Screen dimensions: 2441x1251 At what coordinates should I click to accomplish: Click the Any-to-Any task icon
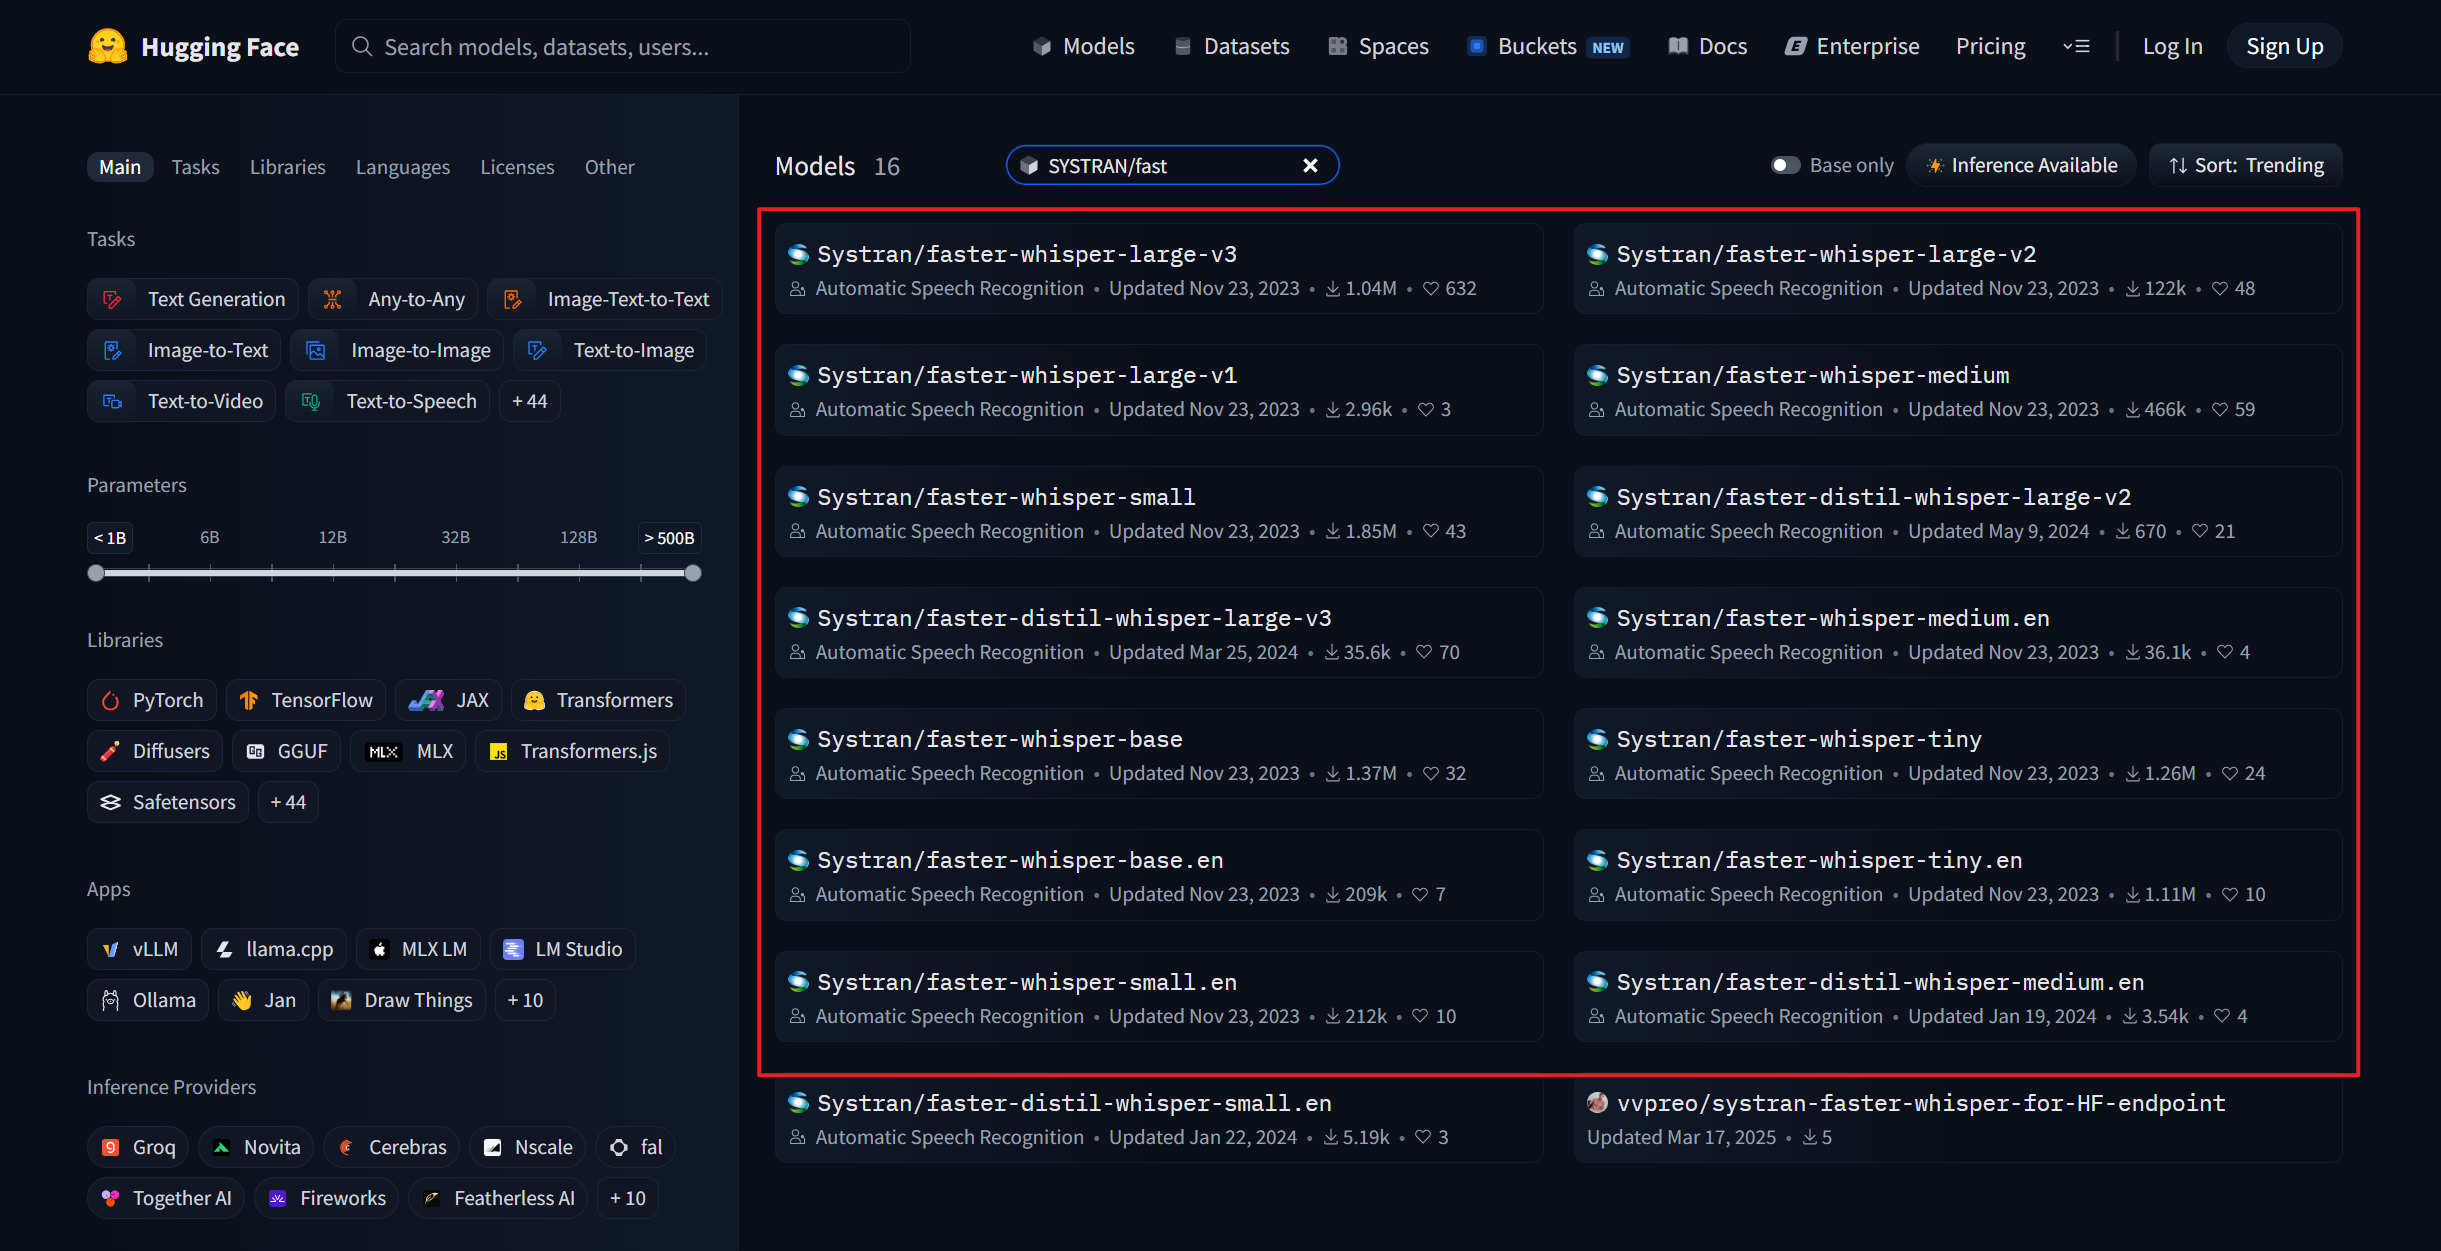(x=333, y=299)
